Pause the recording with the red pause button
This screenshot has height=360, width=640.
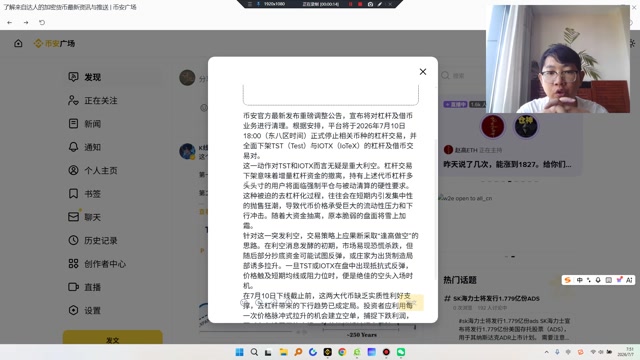click(350, 4)
